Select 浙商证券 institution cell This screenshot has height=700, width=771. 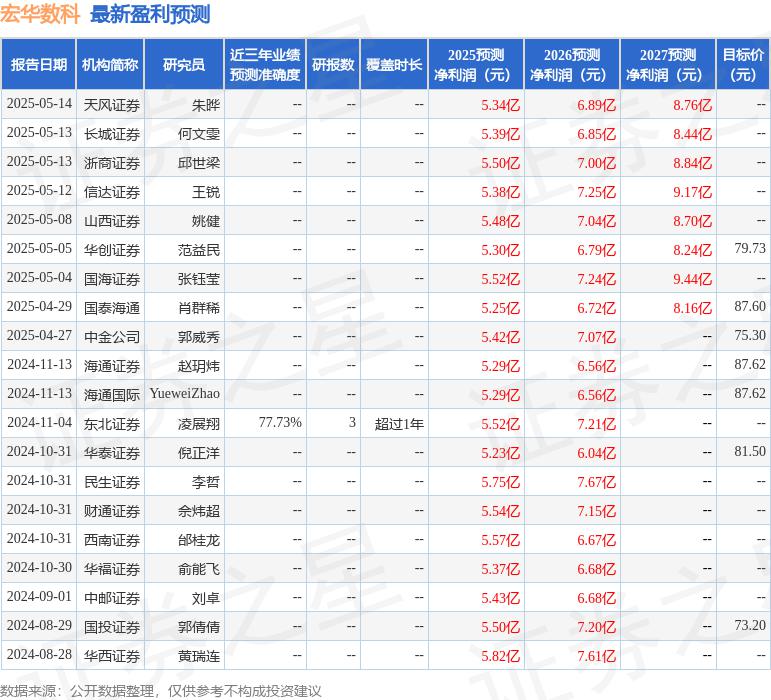(x=112, y=163)
